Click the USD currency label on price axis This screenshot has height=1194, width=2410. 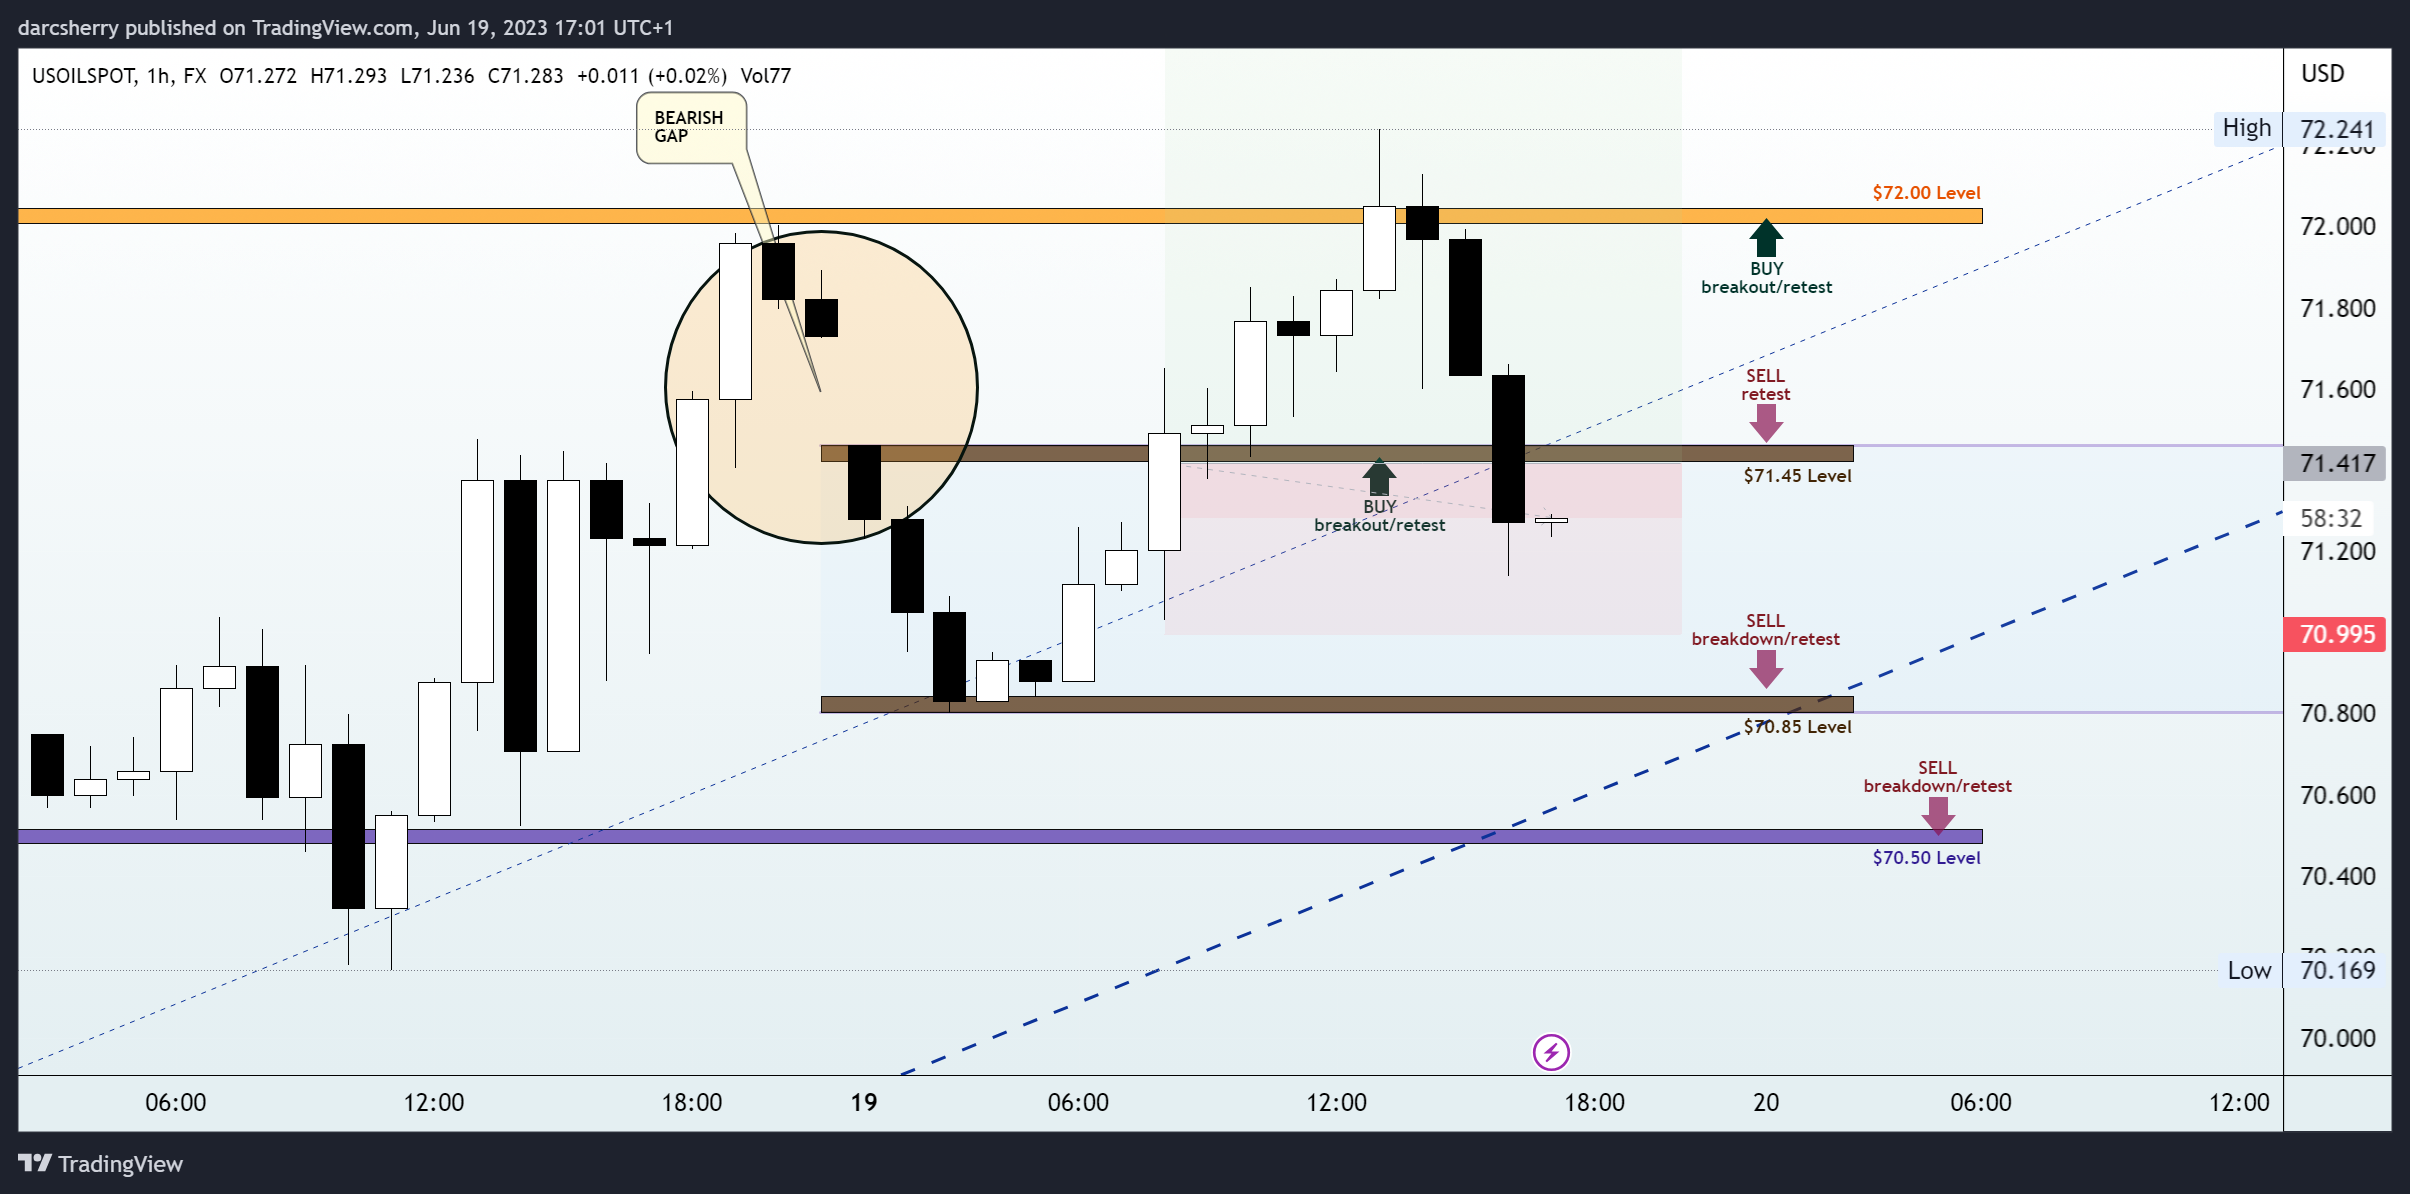(x=2322, y=73)
